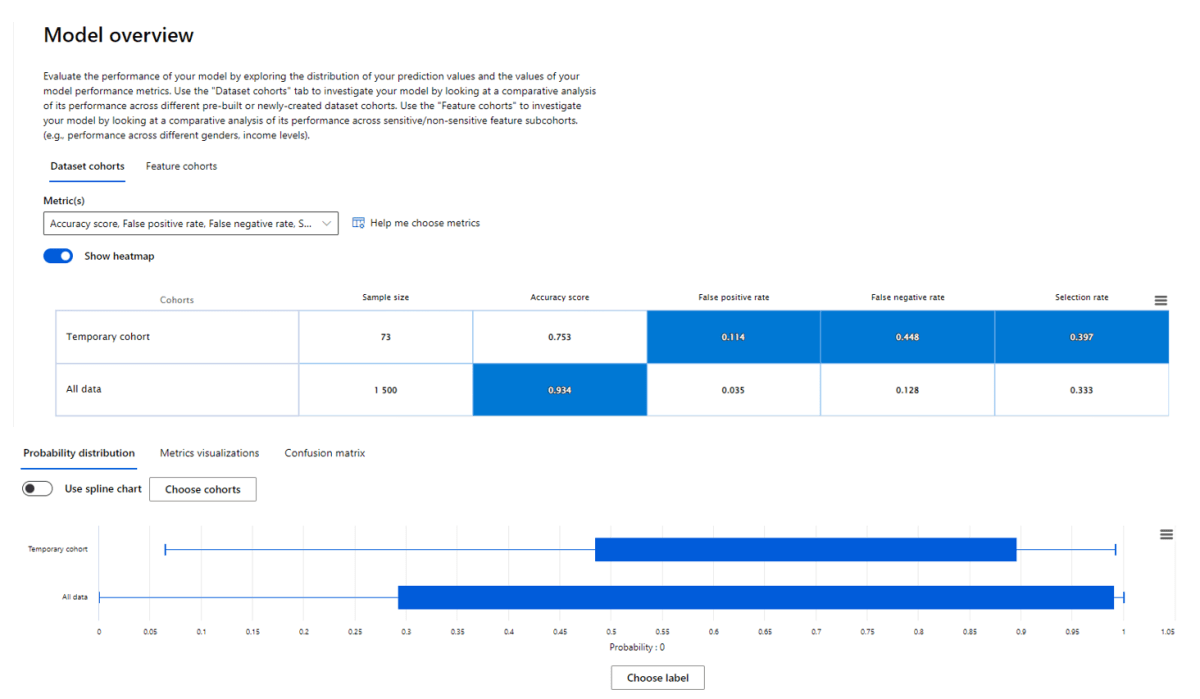The height and width of the screenshot is (699, 1200).
Task: Switch to the Feature cohorts tab
Action: click(x=181, y=166)
